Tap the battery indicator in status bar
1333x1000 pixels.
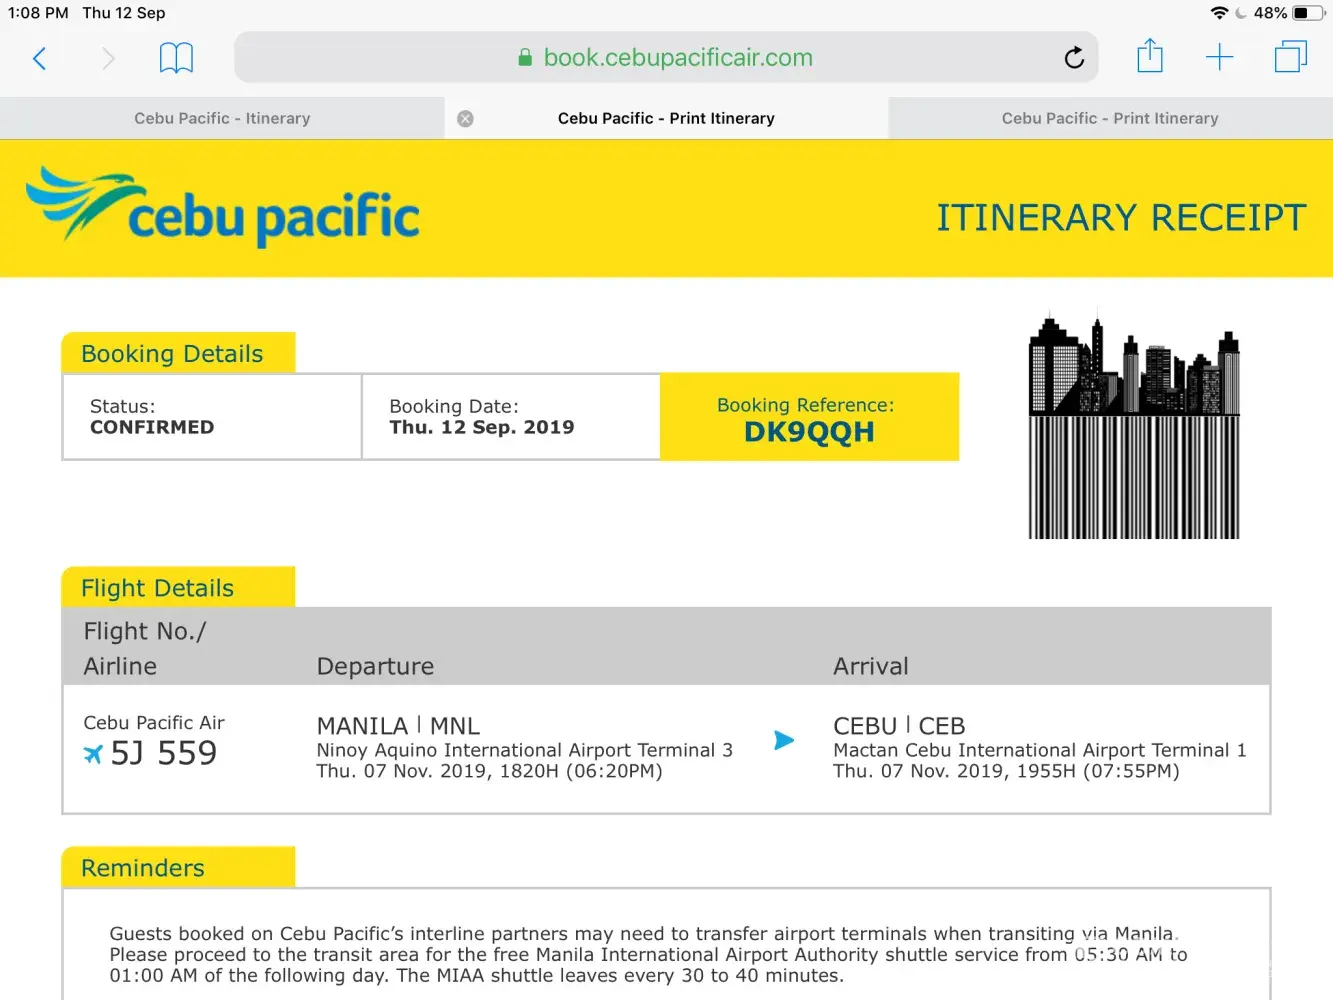tap(1308, 13)
